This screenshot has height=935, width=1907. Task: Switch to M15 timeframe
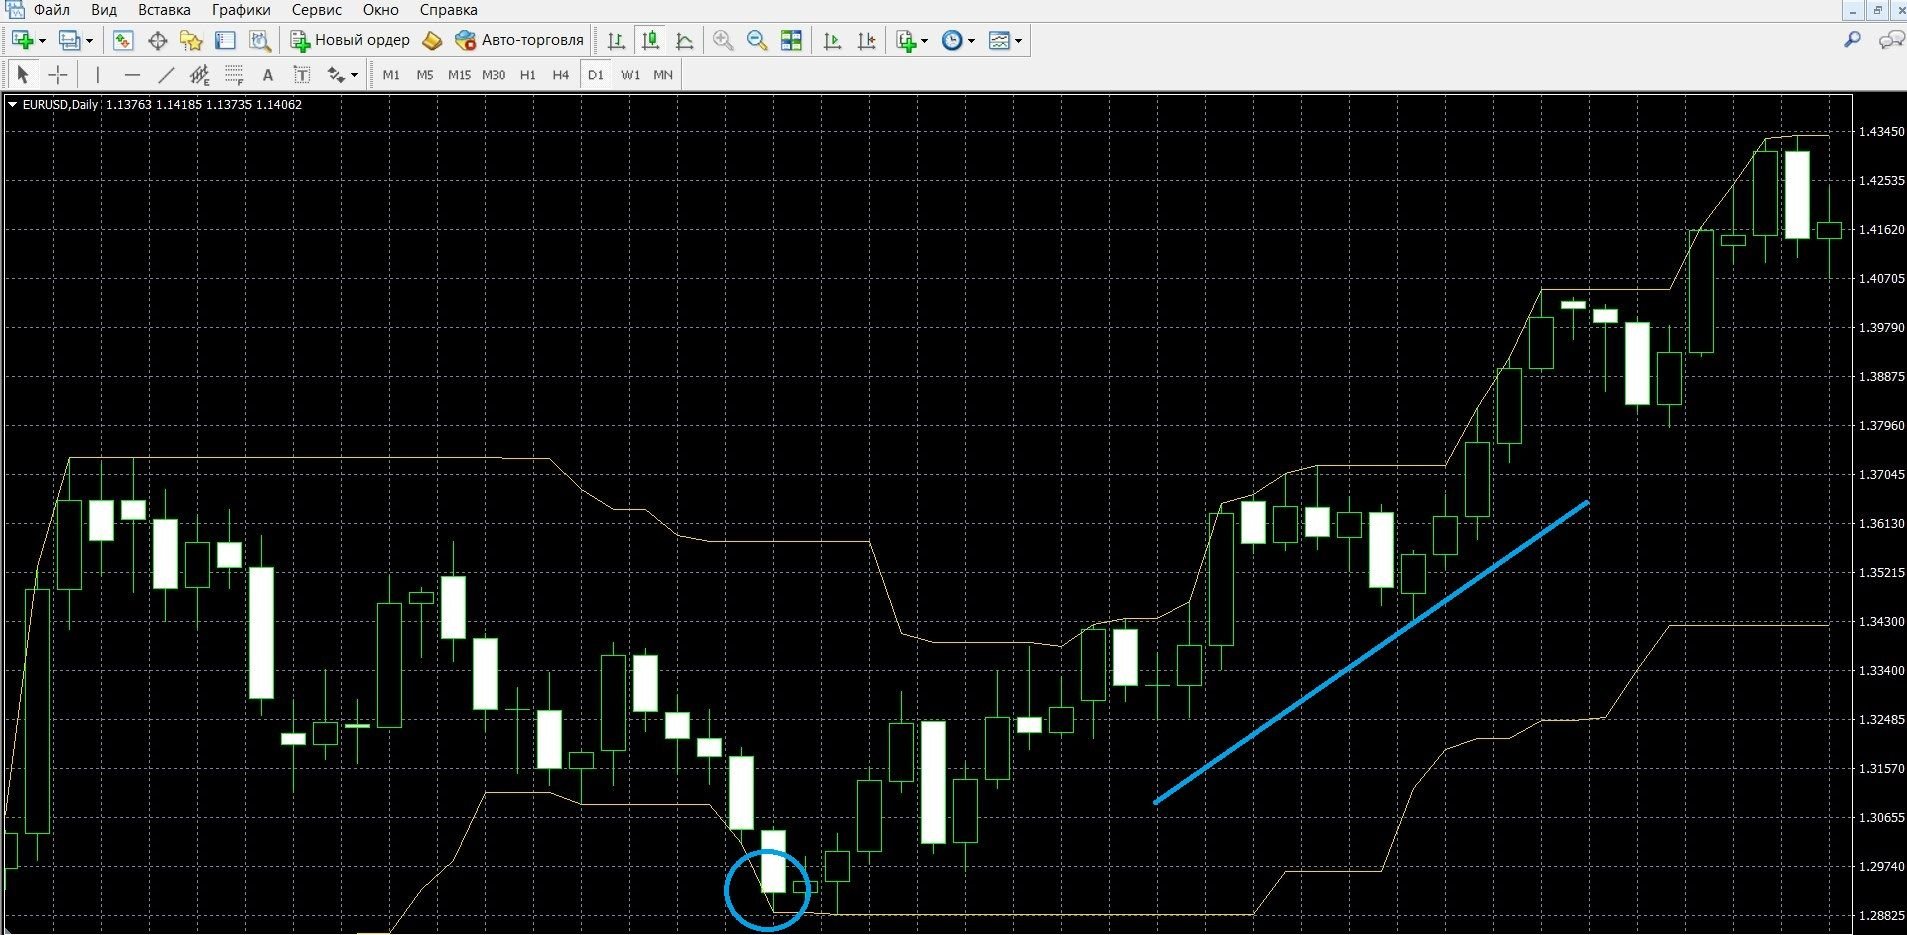[459, 75]
